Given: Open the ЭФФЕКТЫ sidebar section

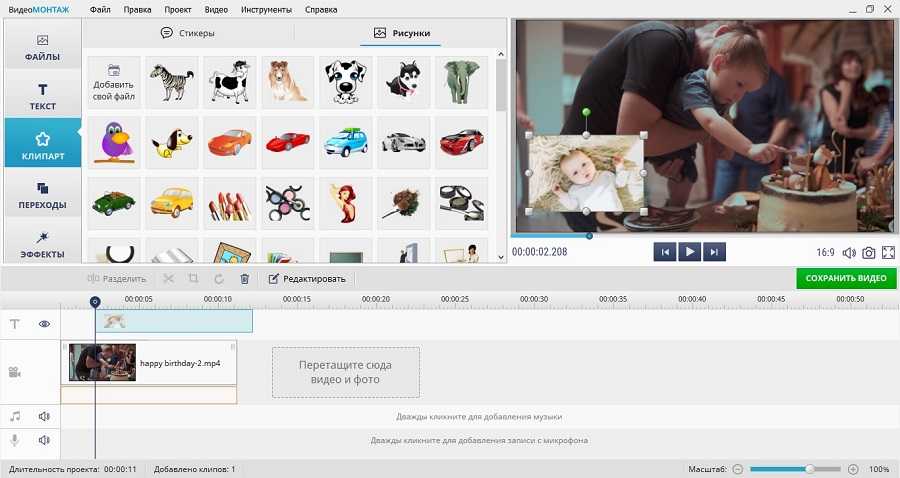Looking at the screenshot, I should pos(42,244).
